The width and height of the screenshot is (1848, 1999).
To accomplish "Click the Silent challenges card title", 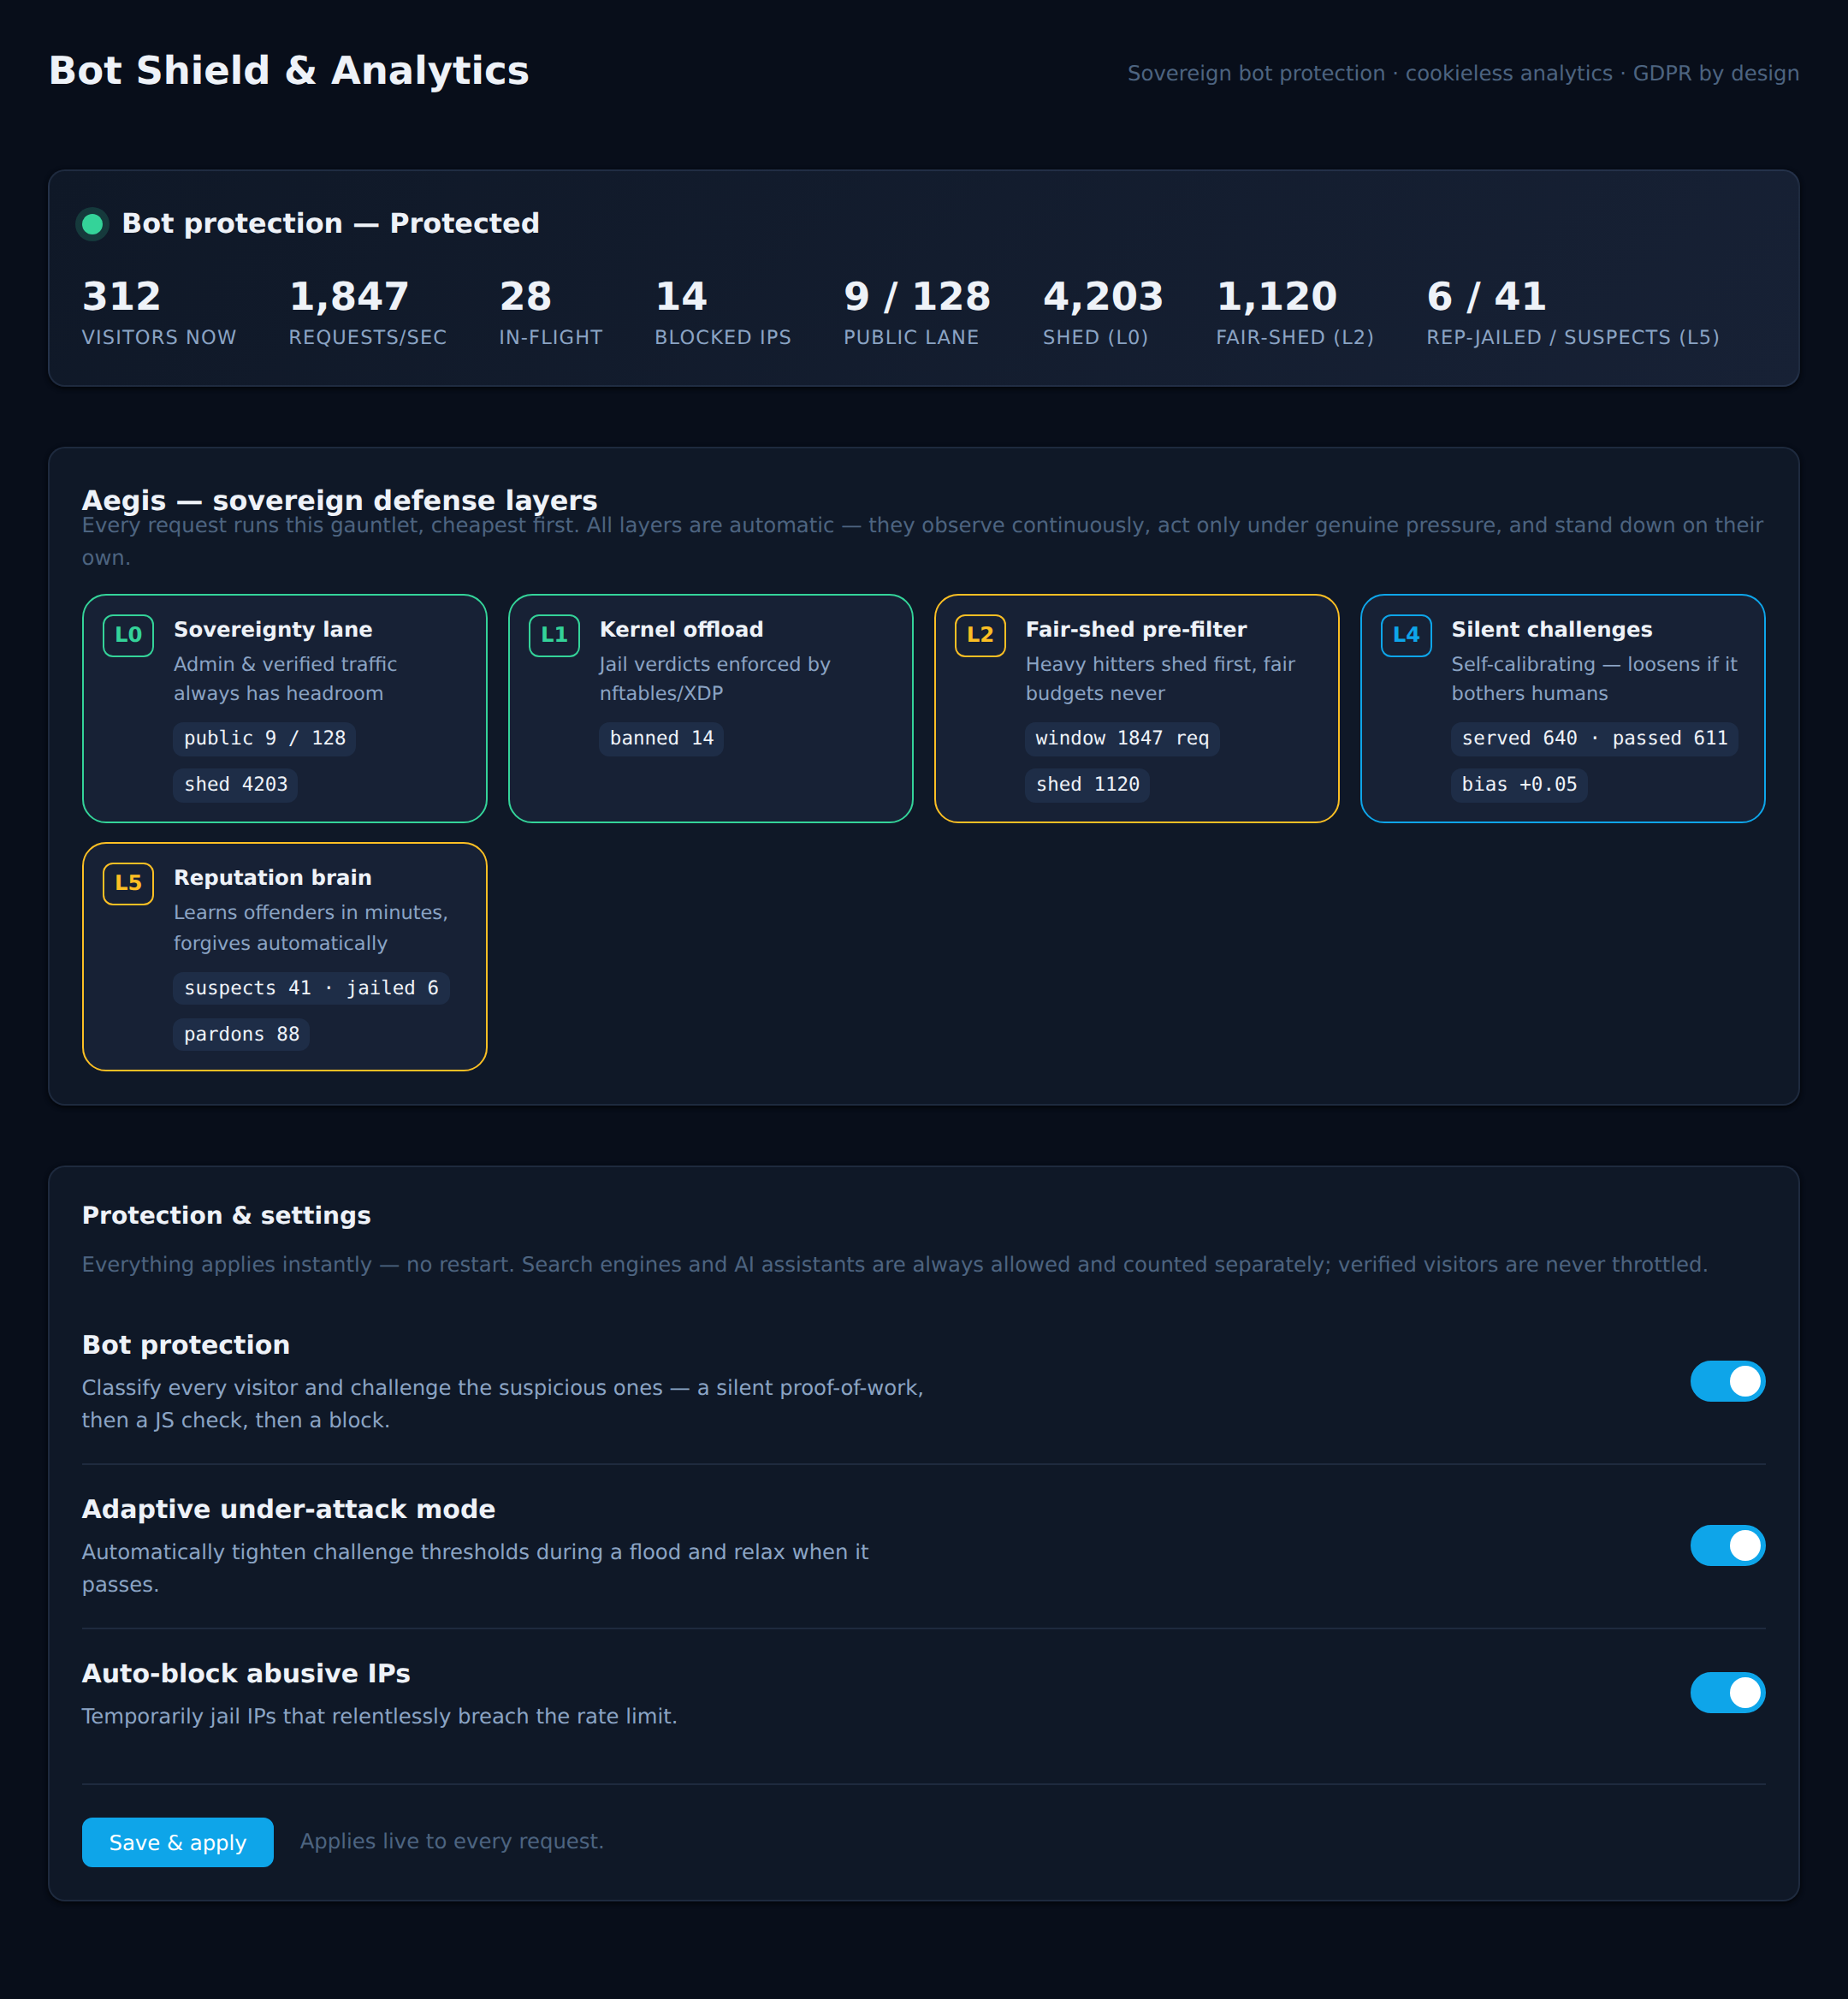I will (1551, 629).
